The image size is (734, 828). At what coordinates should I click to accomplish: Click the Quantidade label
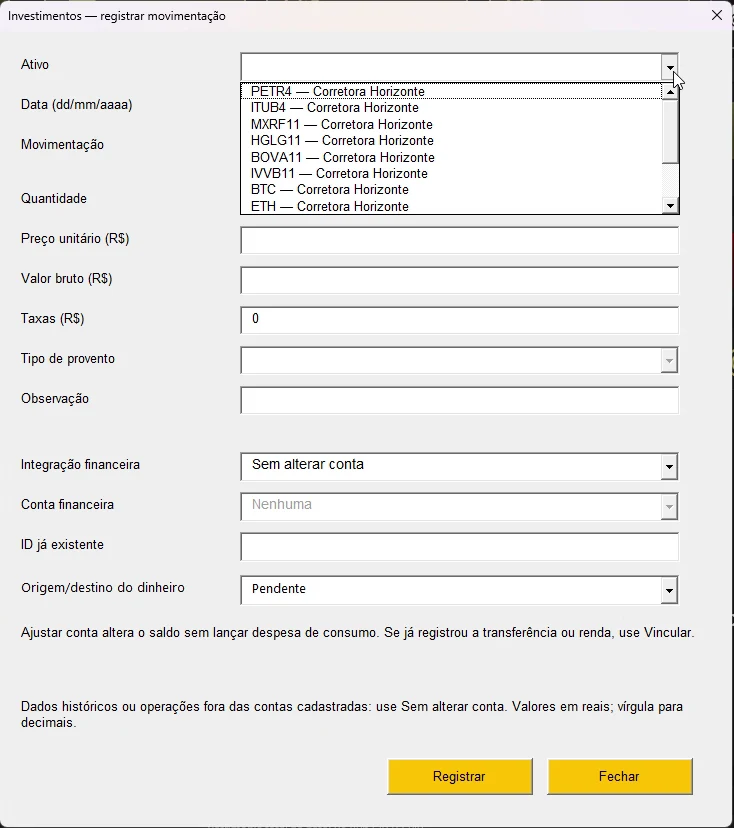[x=54, y=199]
